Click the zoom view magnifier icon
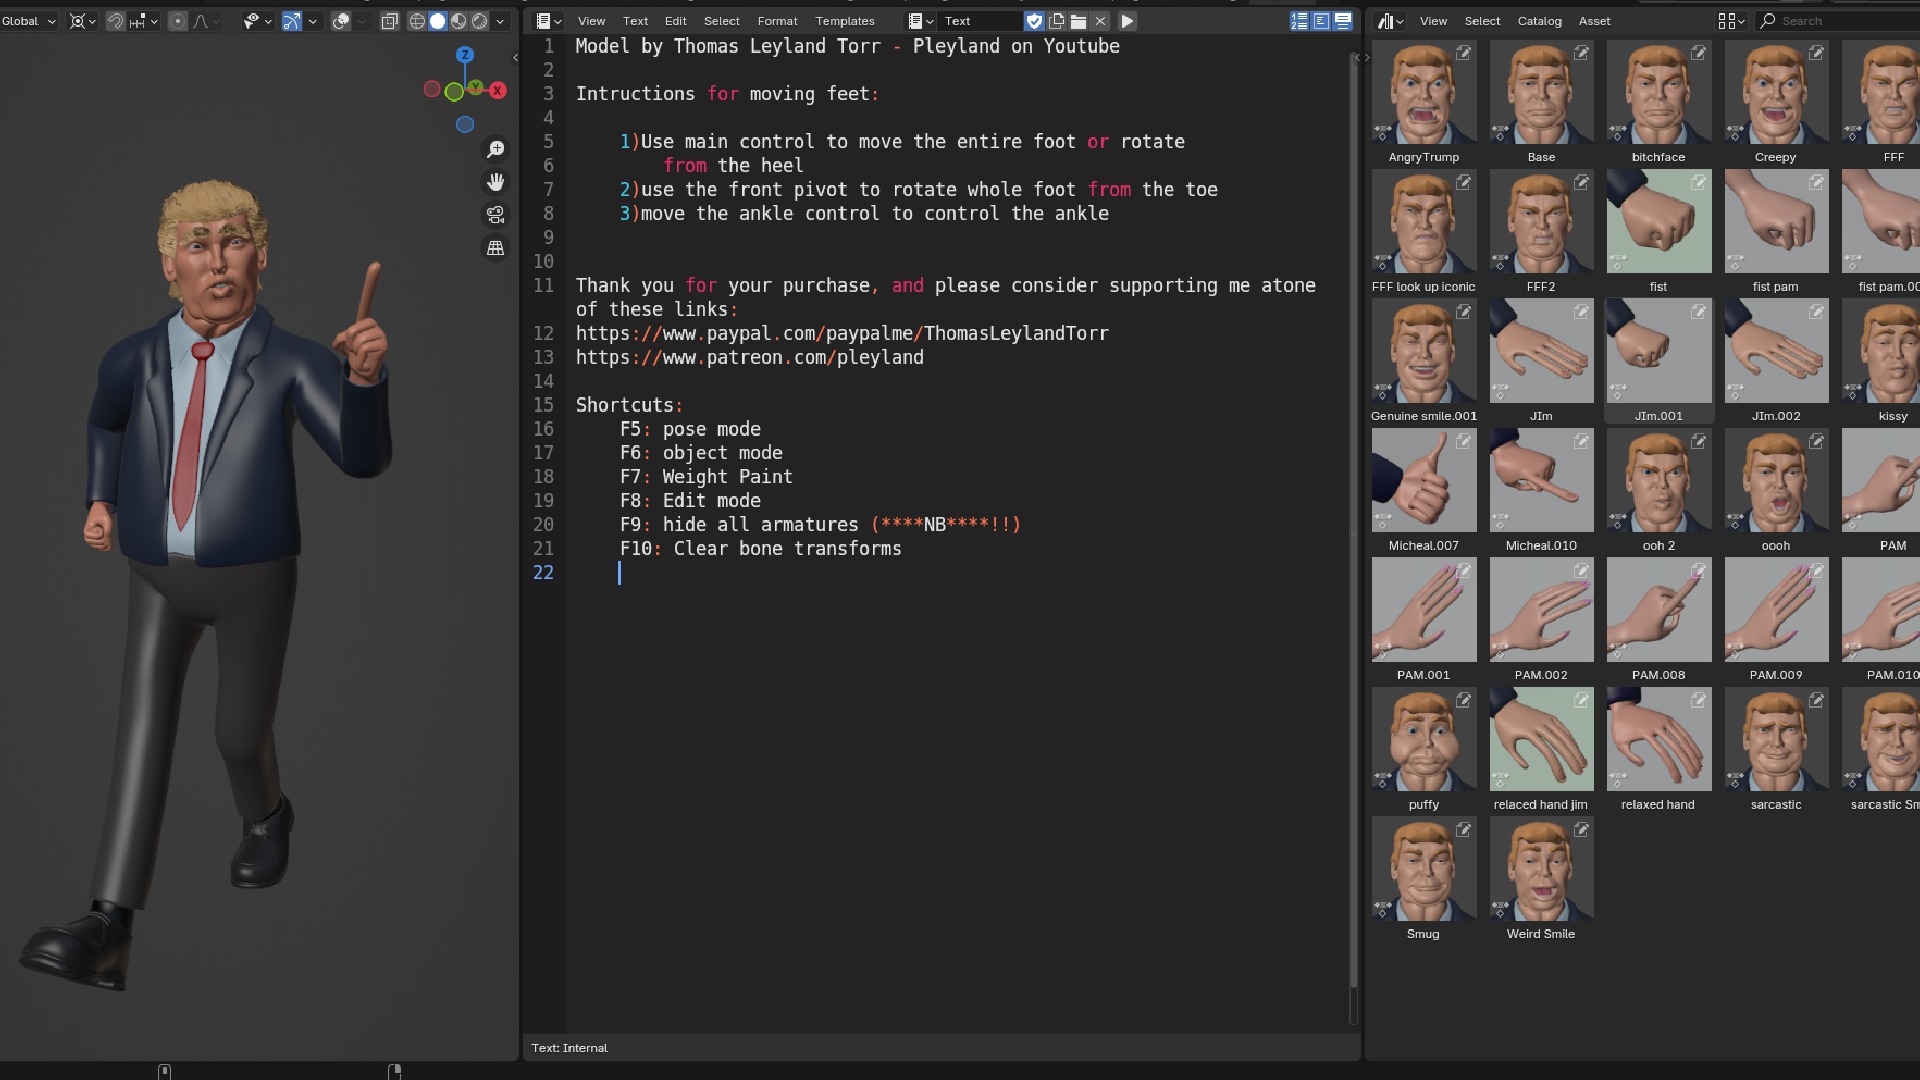The height and width of the screenshot is (1080, 1920). (x=495, y=150)
